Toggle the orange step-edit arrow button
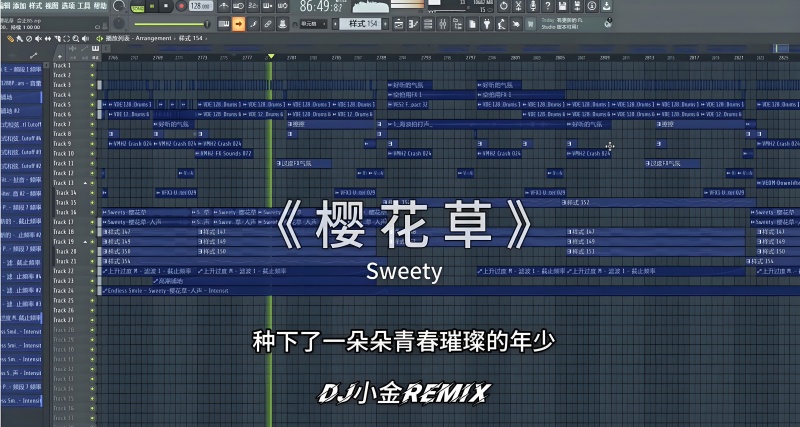Image resolution: width=800 pixels, height=427 pixels. point(238,23)
